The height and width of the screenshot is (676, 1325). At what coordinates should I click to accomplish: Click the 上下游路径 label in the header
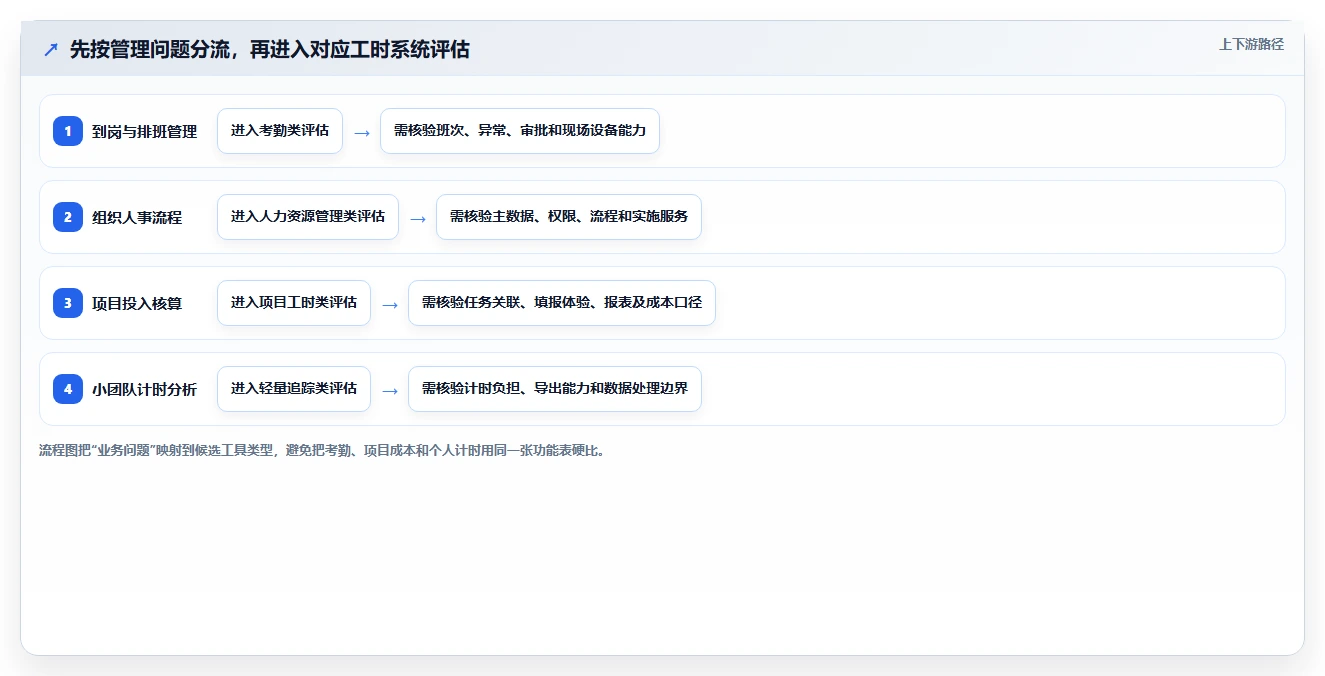point(1251,44)
